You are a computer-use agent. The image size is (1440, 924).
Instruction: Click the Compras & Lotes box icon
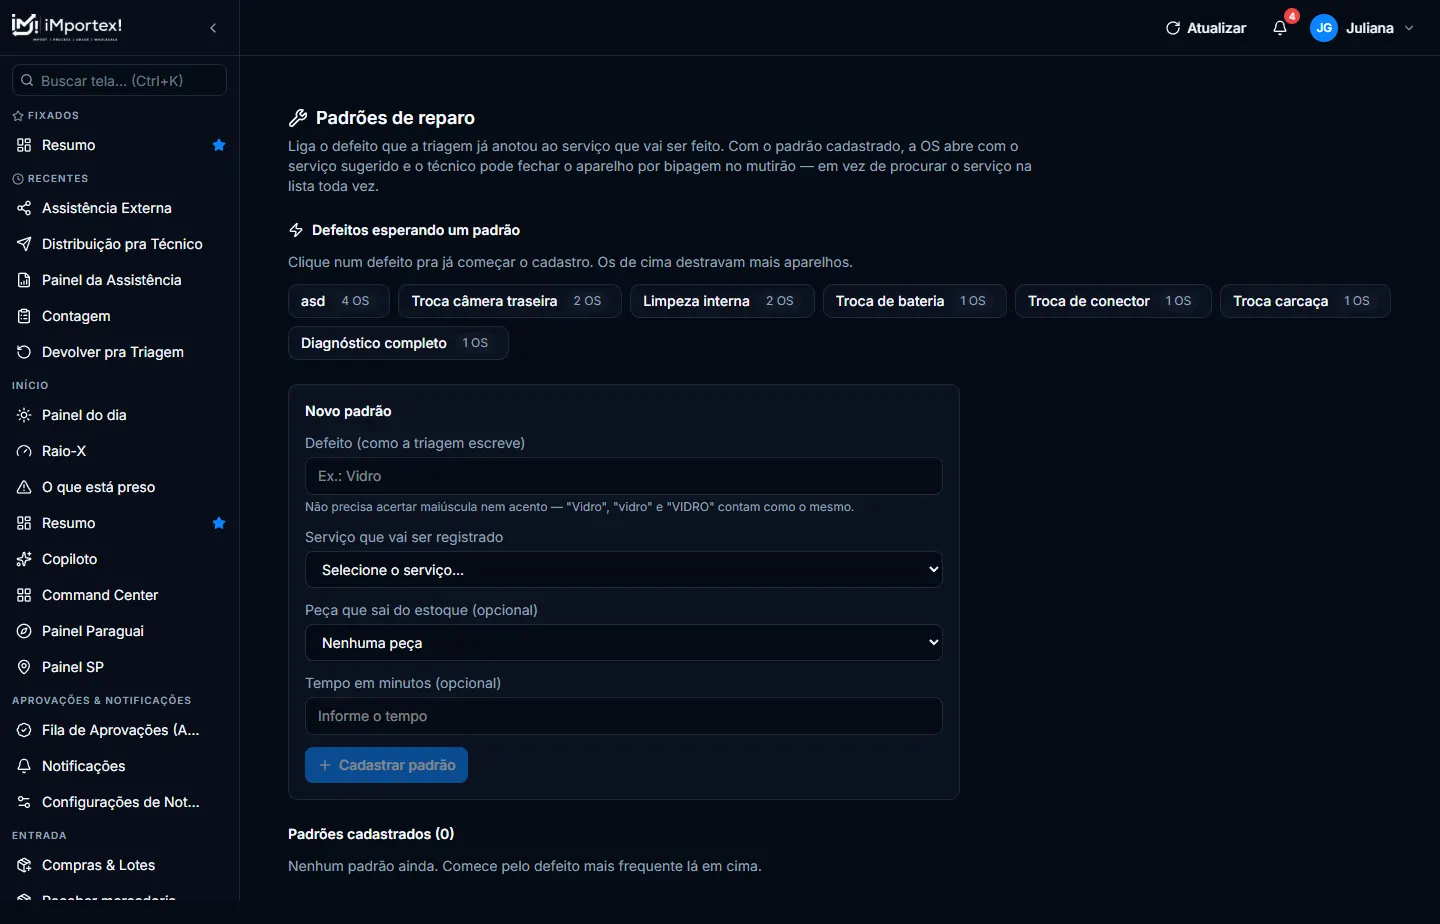coord(24,865)
